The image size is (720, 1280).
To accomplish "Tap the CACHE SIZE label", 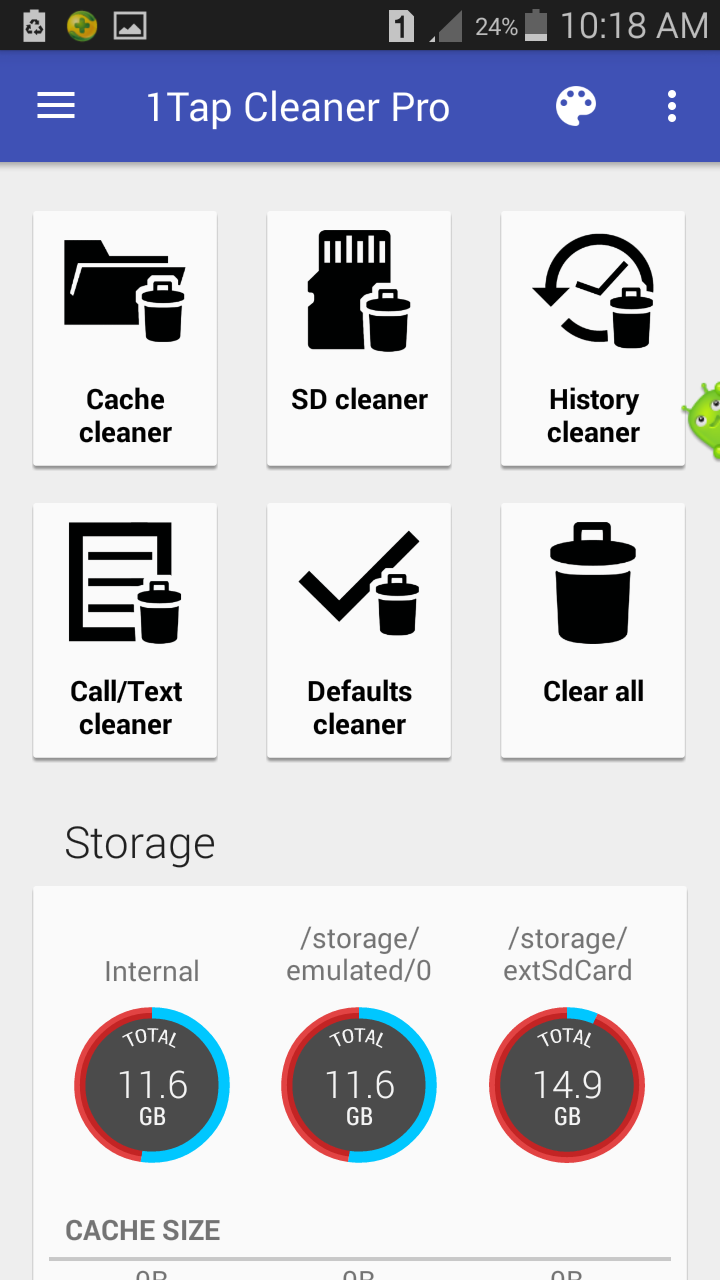I will 143,1230.
